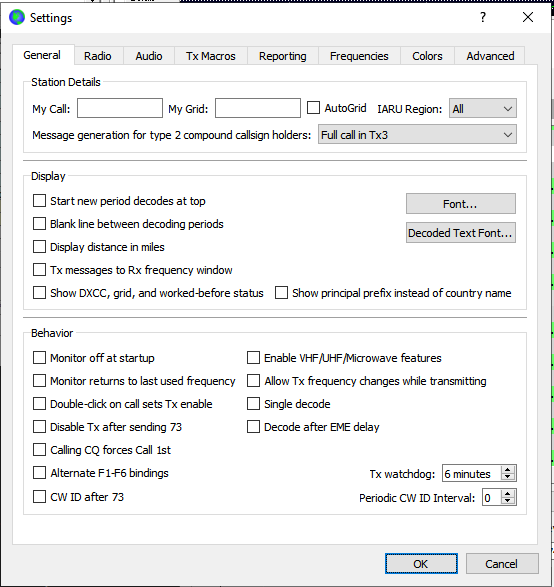Click the My Call input field
Screen dimensions: 554x587
point(120,108)
